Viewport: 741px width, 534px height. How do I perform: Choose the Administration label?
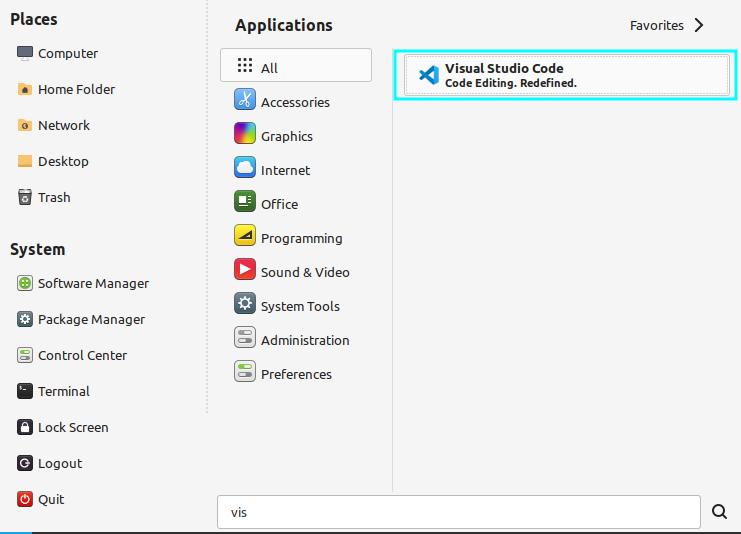[x=305, y=341]
